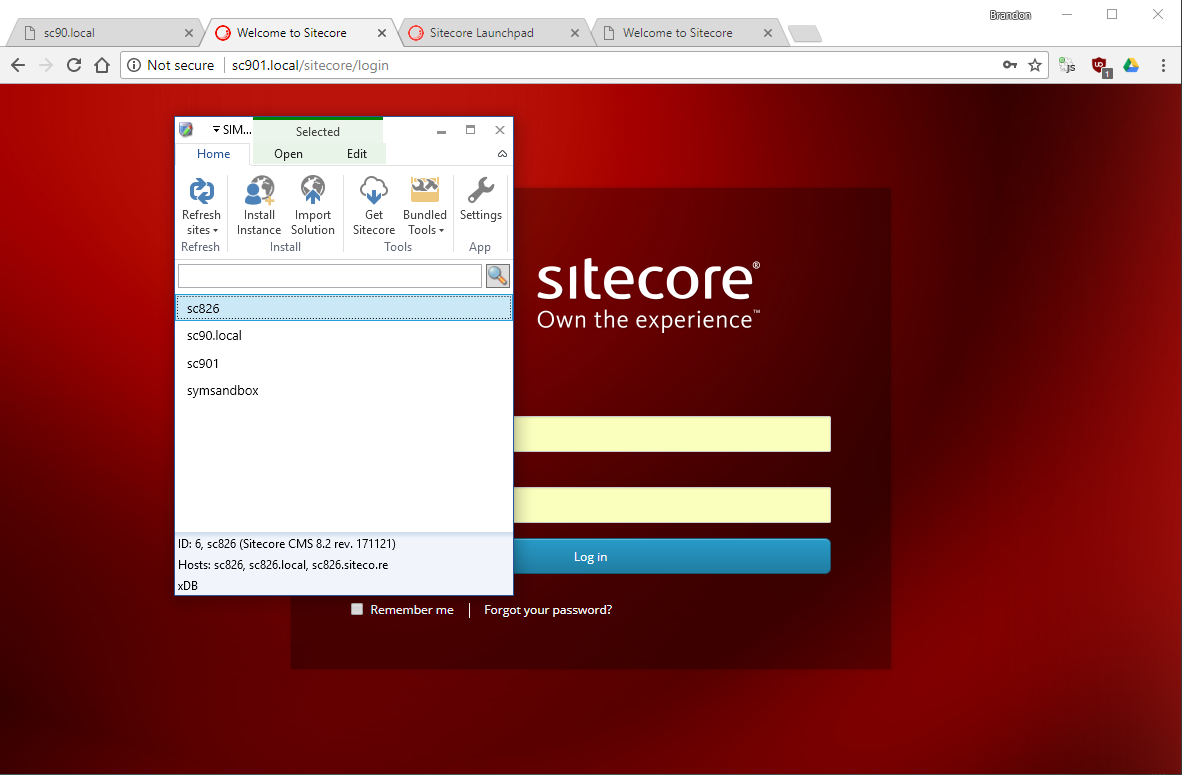Click the SIM instance search field
This screenshot has width=1182, height=775.
[330, 276]
